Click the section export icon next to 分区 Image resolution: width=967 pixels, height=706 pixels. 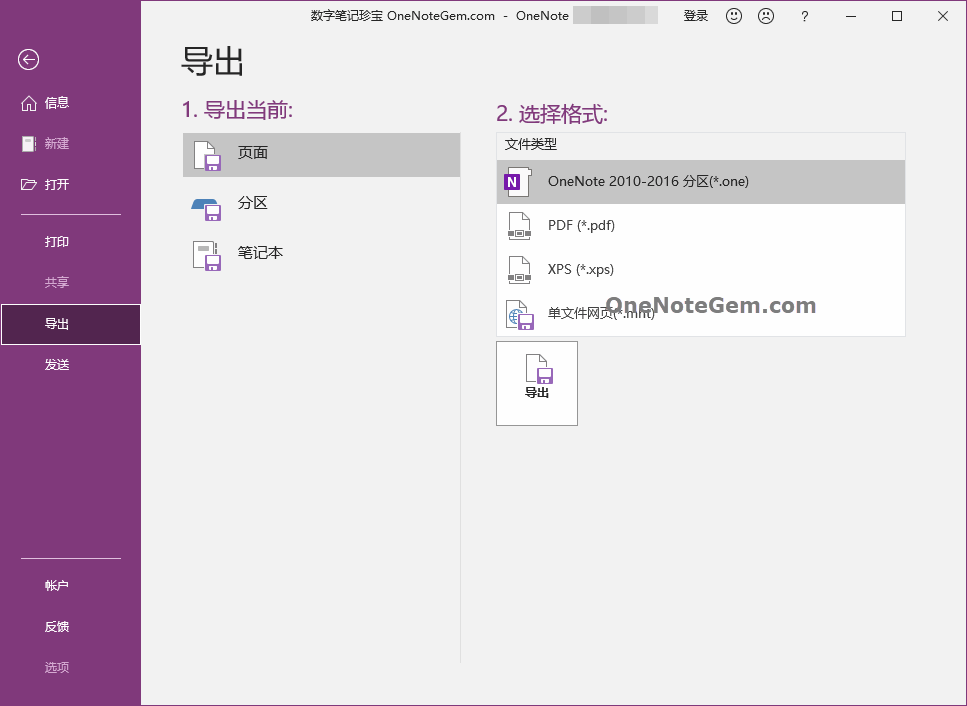[207, 209]
